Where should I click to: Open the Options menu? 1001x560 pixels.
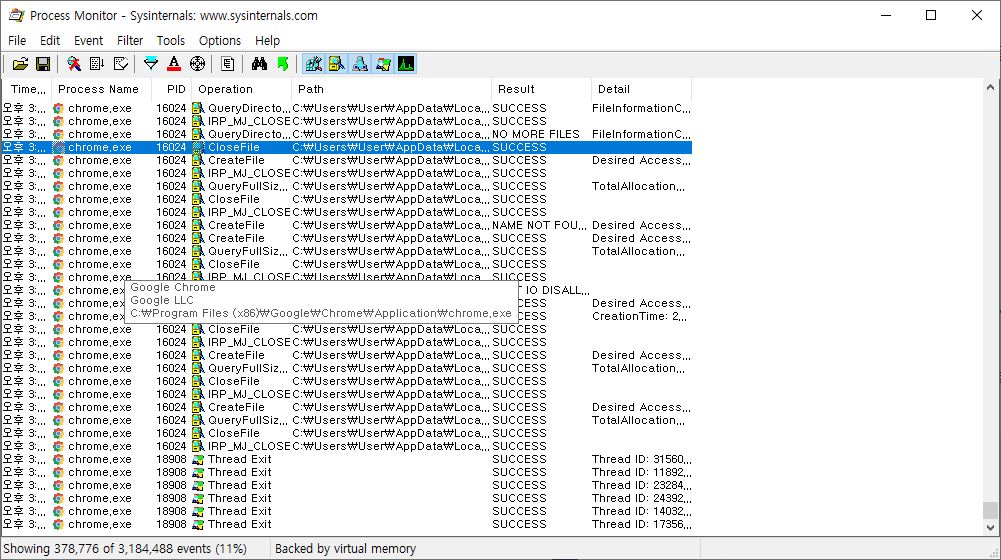click(219, 41)
